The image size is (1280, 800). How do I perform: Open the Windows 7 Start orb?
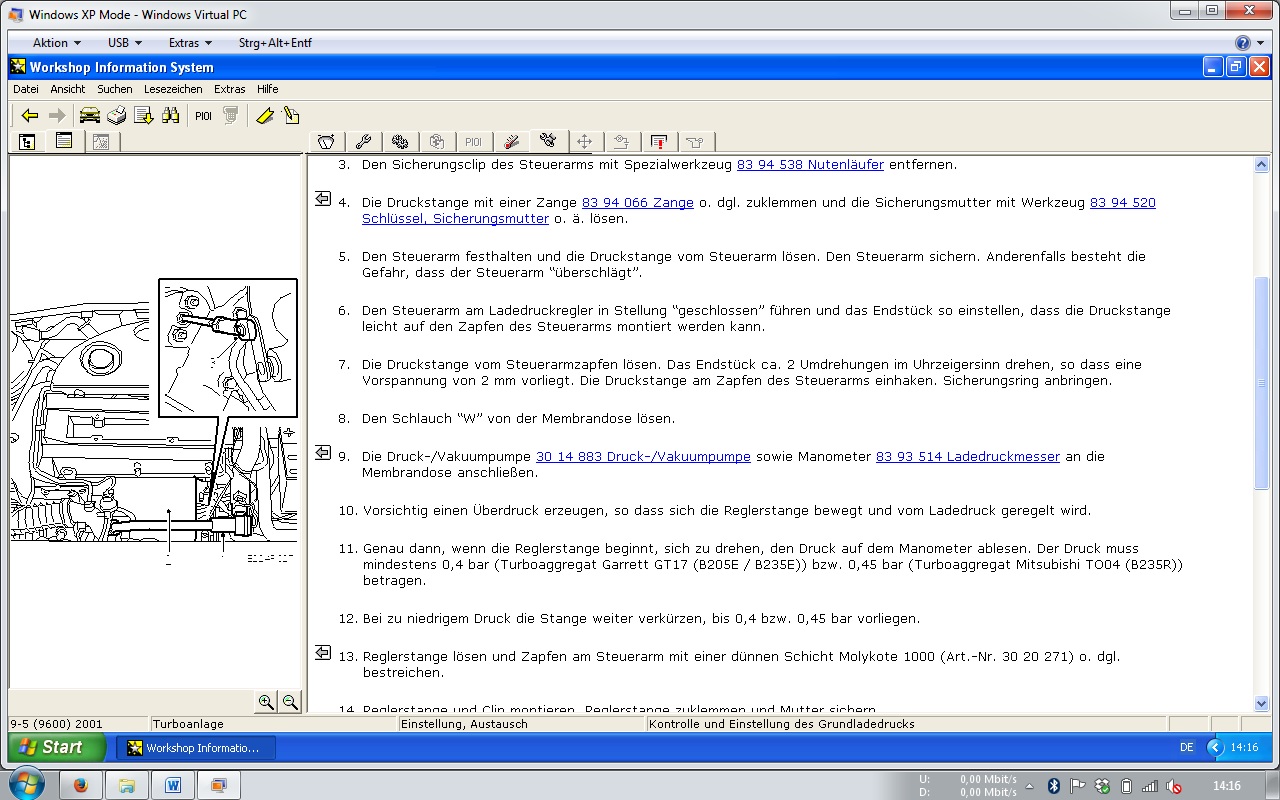pyautogui.click(x=25, y=784)
